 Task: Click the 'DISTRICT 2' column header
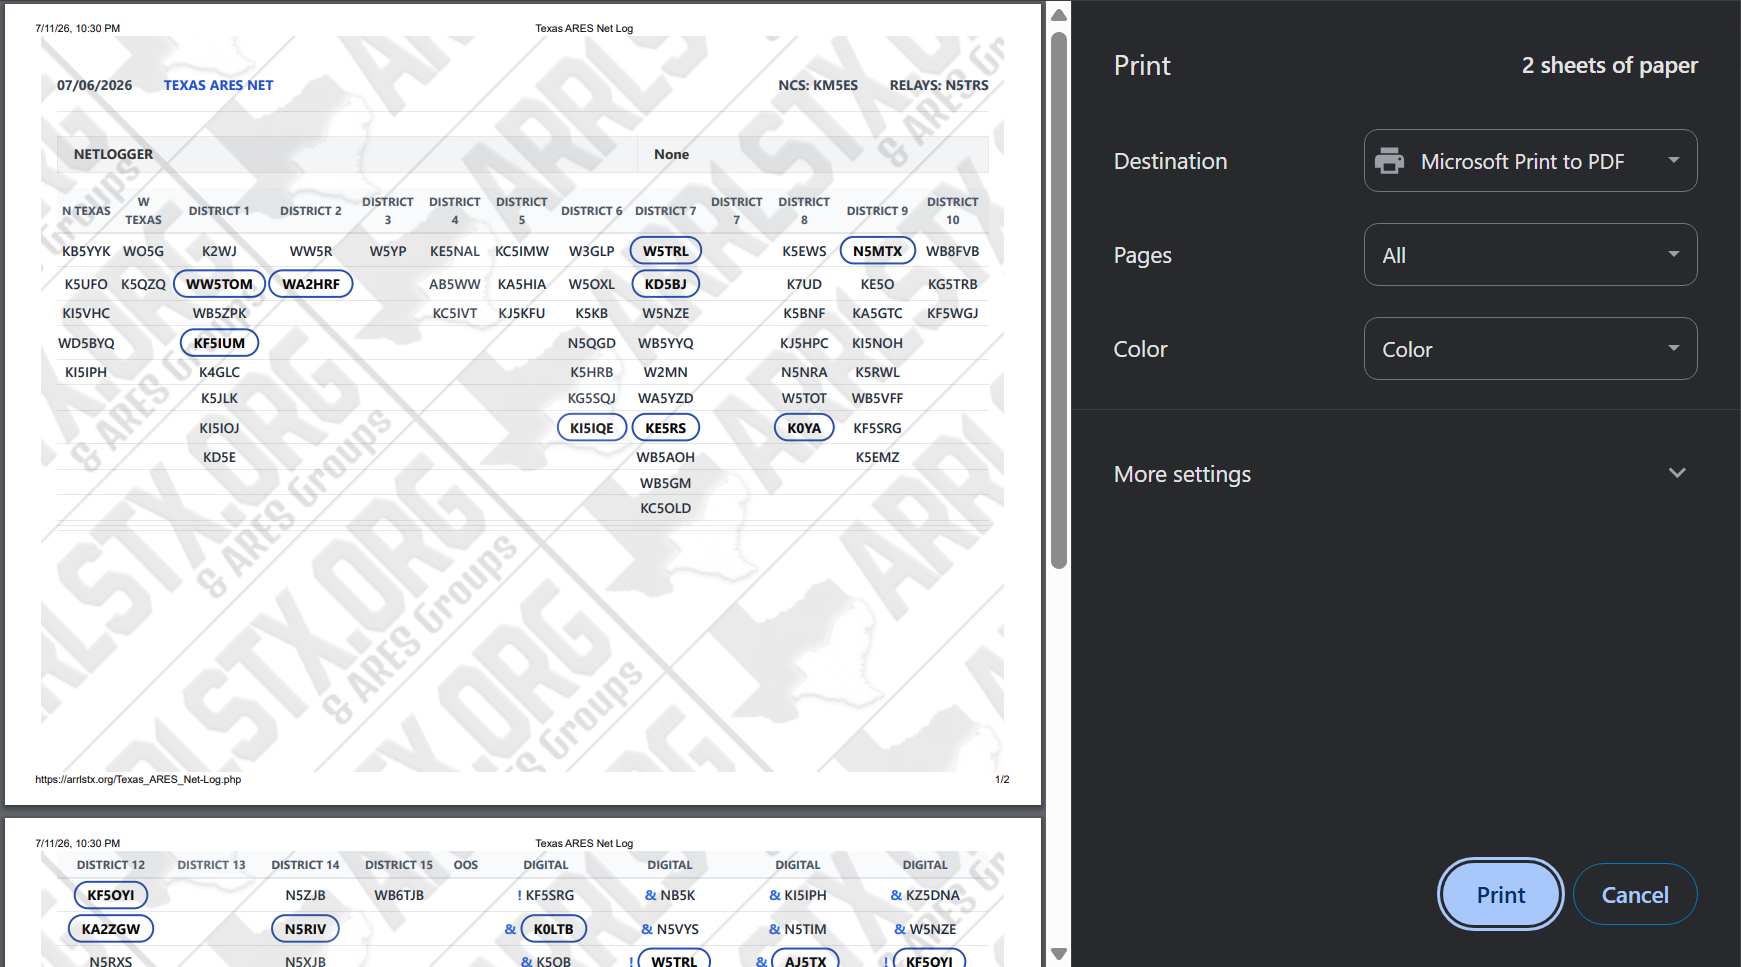pos(311,211)
